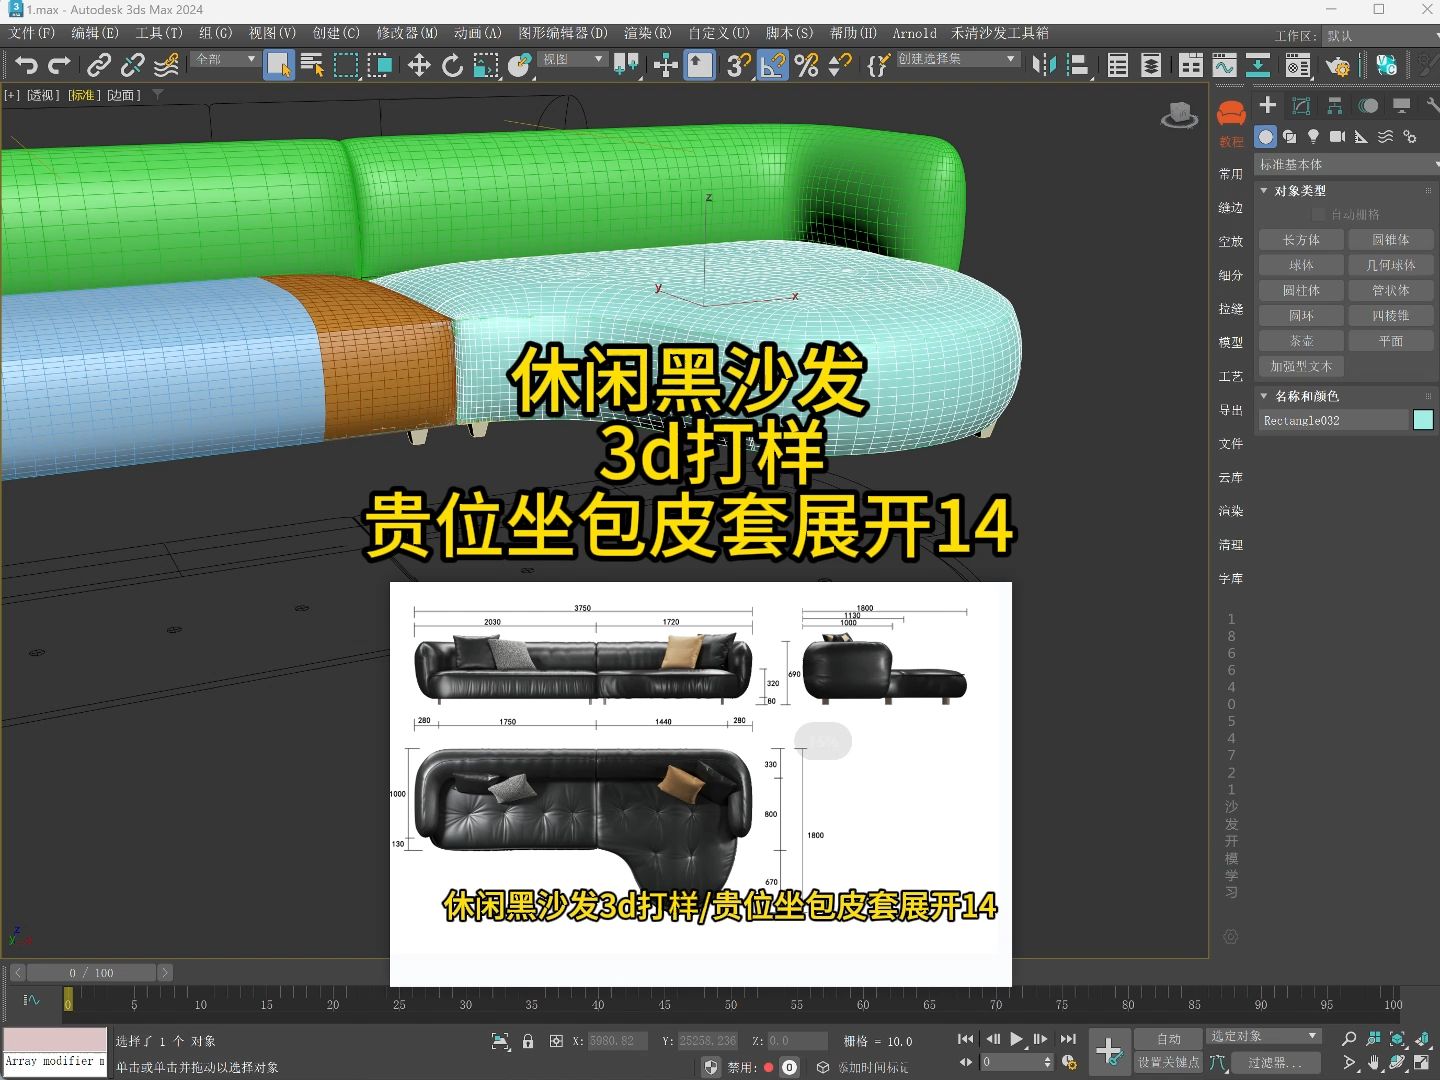Viewport: 1440px width, 1080px height.
Task: Open the Arnold menu
Action: (x=915, y=33)
